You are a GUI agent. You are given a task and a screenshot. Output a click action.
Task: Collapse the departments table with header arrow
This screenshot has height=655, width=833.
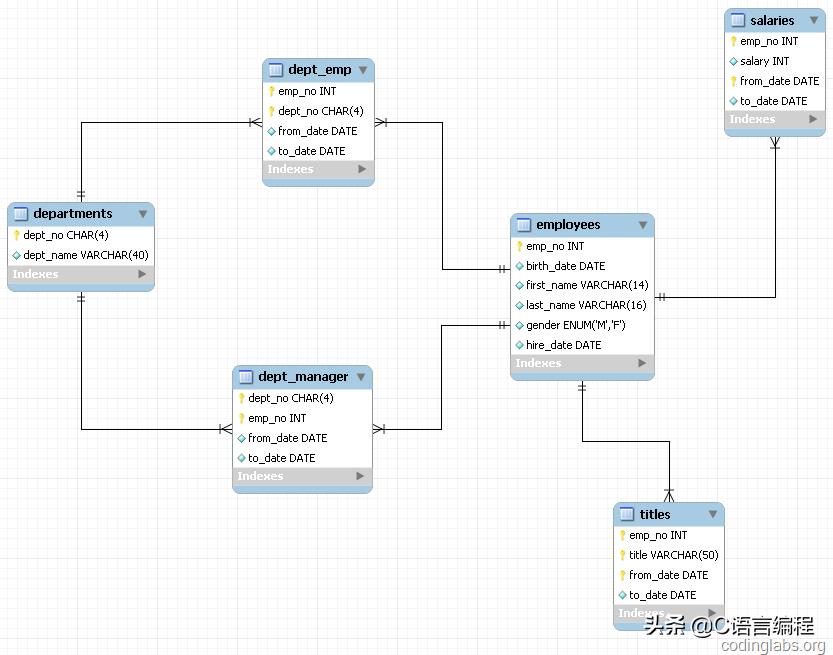(143, 214)
